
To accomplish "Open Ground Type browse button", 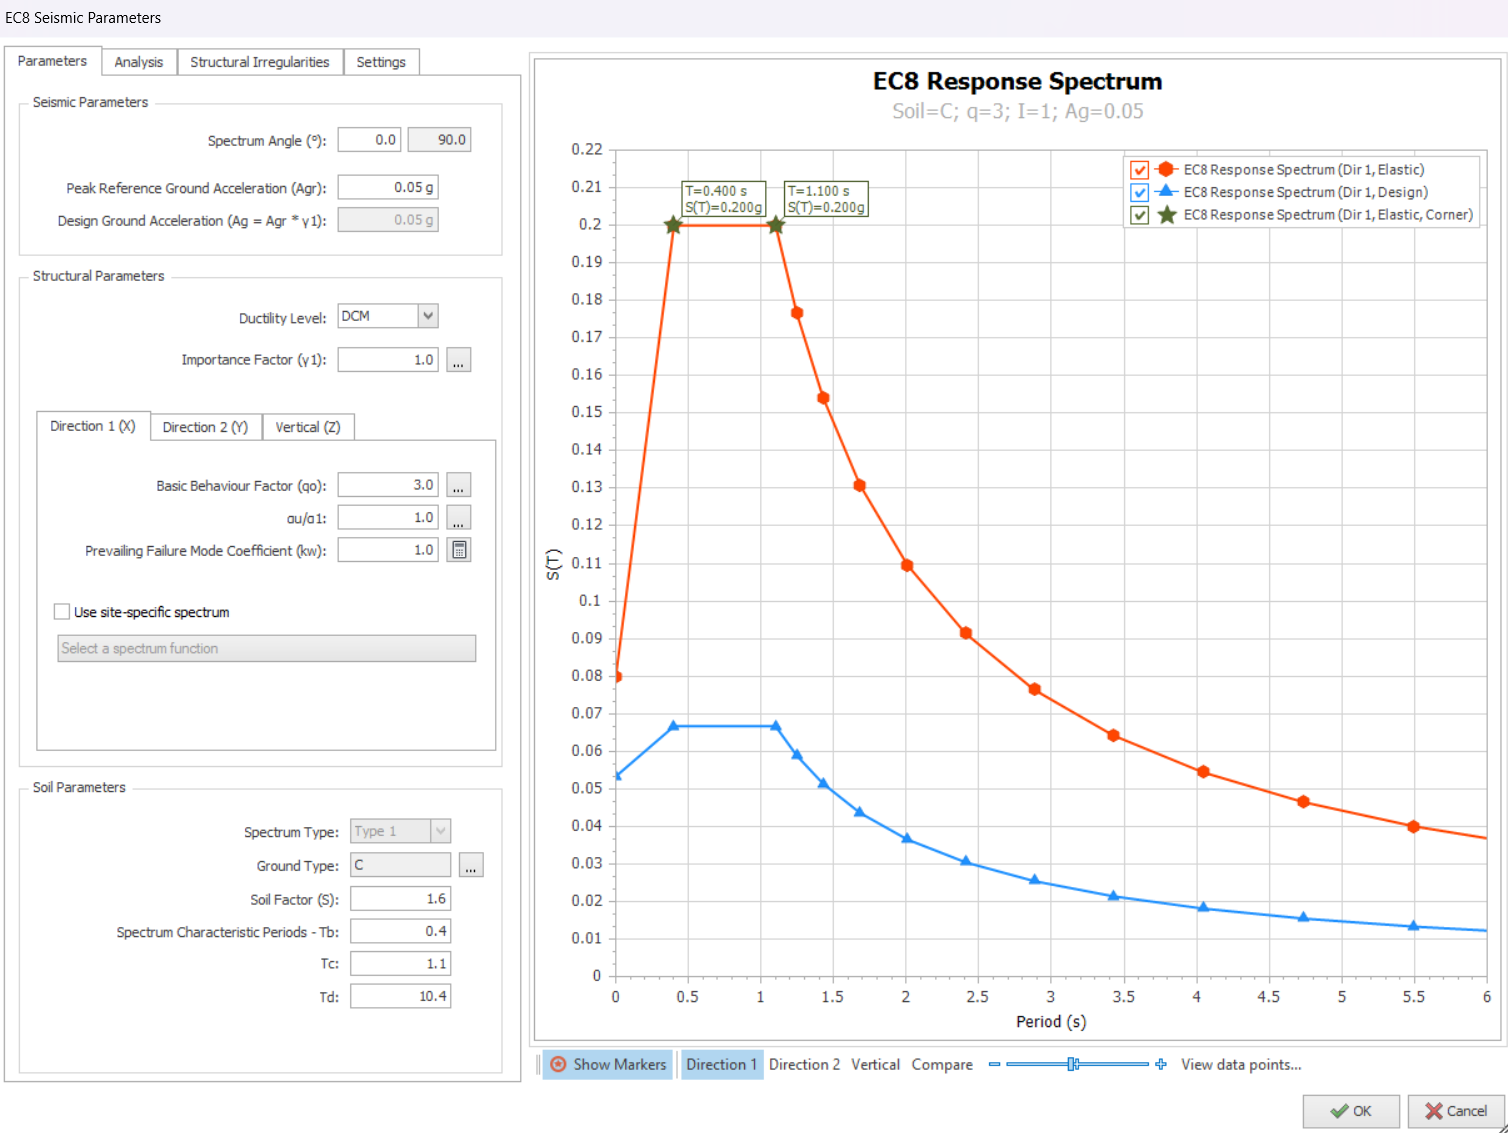I will click(x=471, y=865).
